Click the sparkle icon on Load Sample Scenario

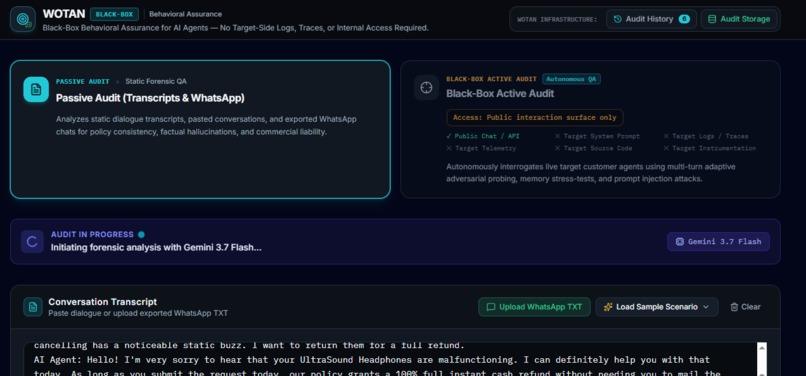click(x=608, y=307)
